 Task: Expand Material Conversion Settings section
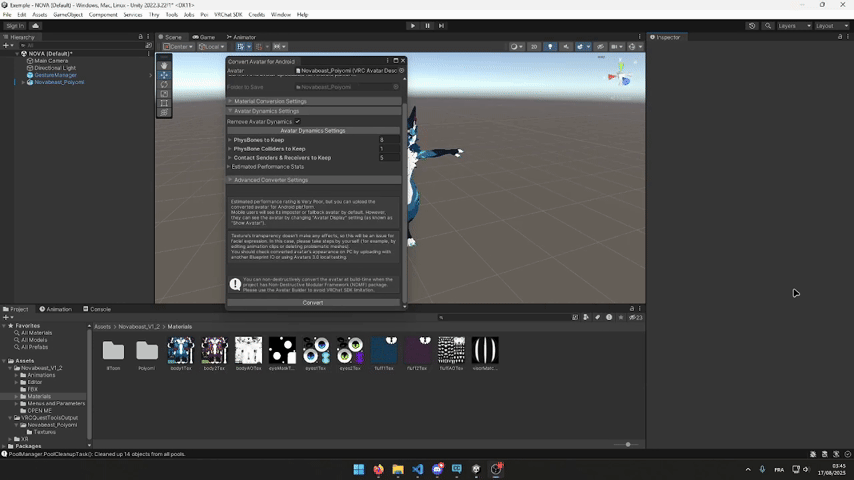click(270, 101)
